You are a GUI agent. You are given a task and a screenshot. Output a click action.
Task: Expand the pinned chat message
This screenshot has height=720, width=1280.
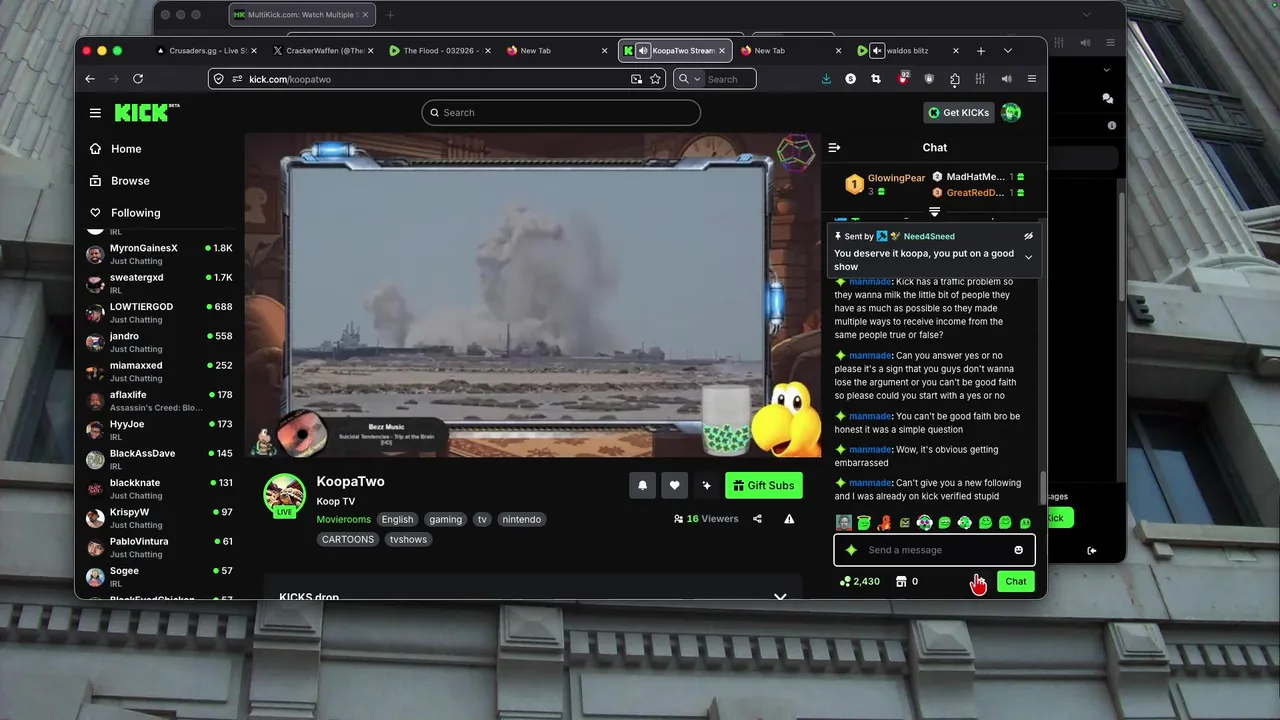coord(1028,257)
